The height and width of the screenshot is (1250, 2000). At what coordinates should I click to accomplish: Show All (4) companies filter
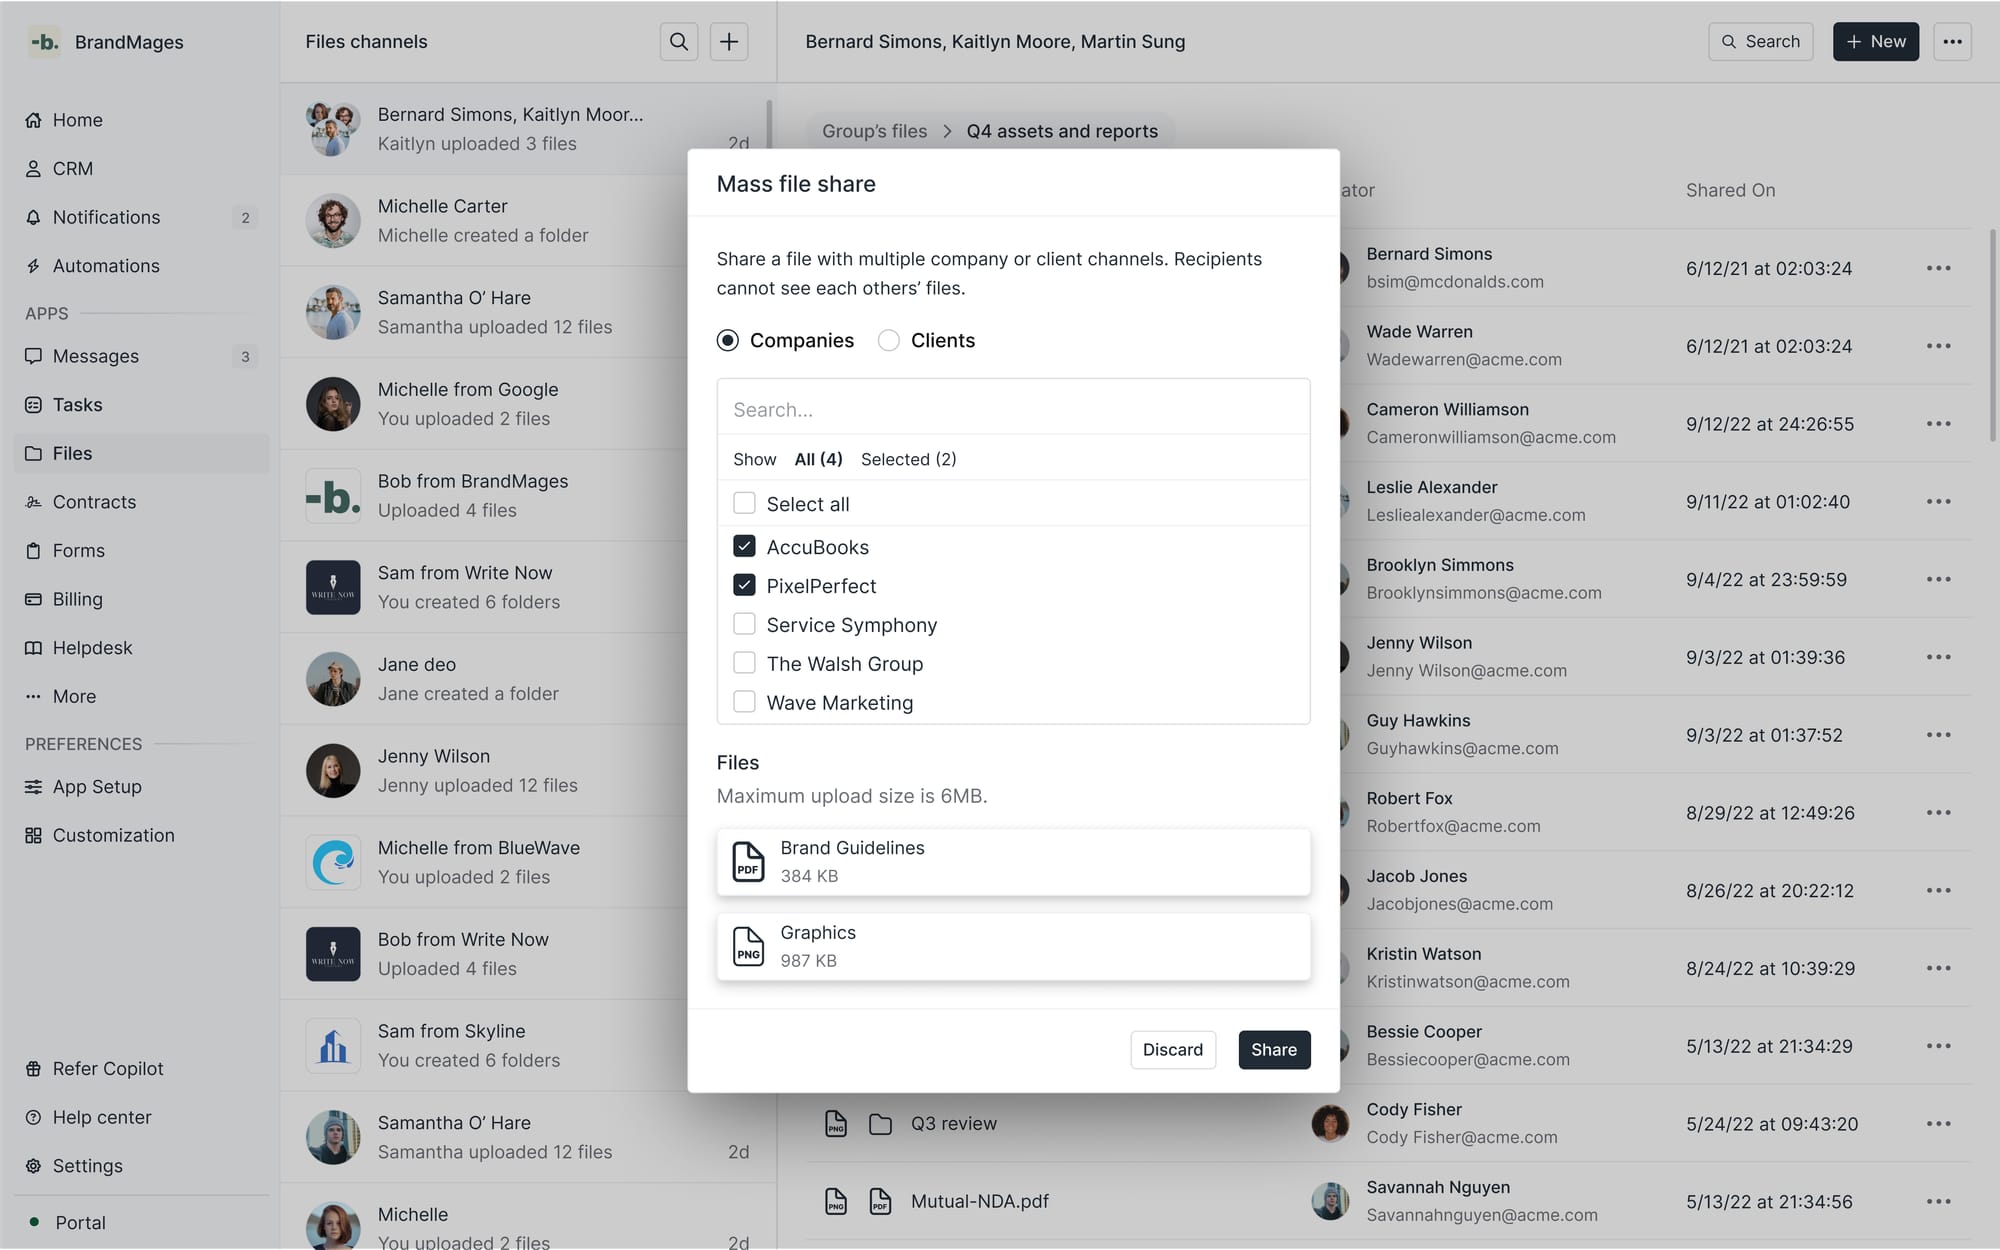tap(818, 459)
